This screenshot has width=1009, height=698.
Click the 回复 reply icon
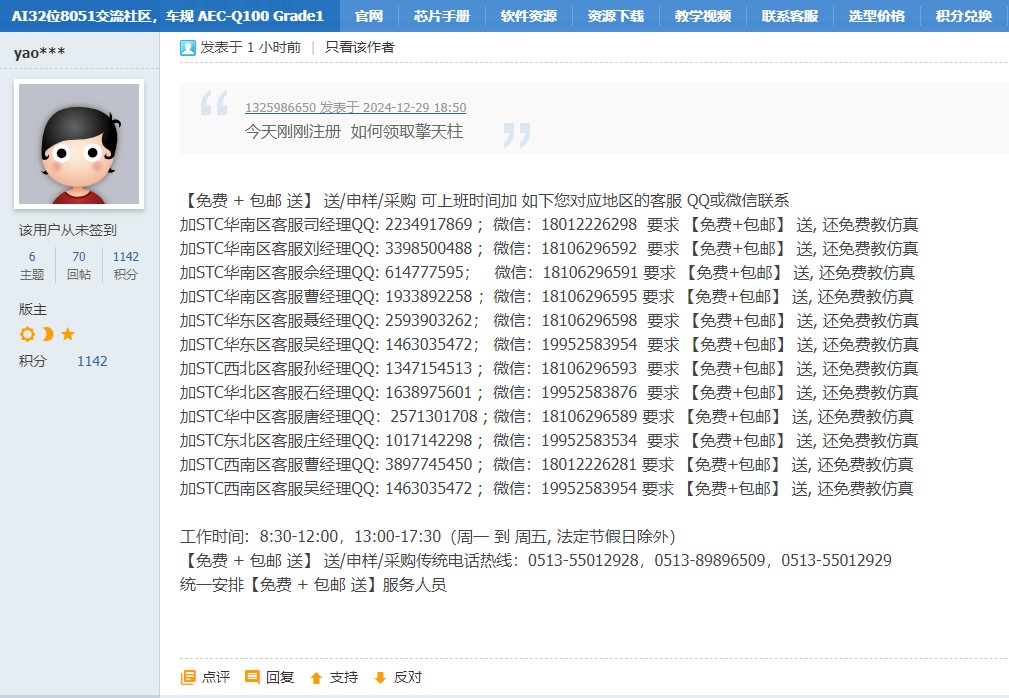(x=252, y=677)
